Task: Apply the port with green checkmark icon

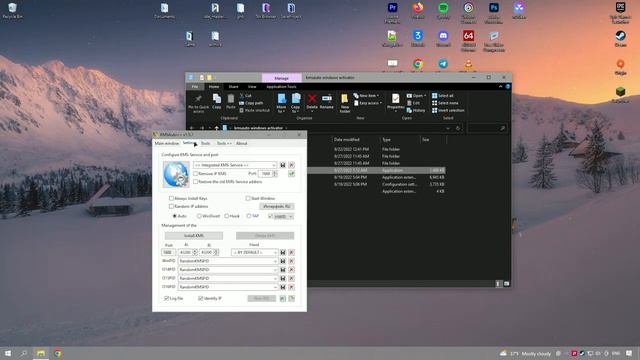Action: (x=291, y=174)
